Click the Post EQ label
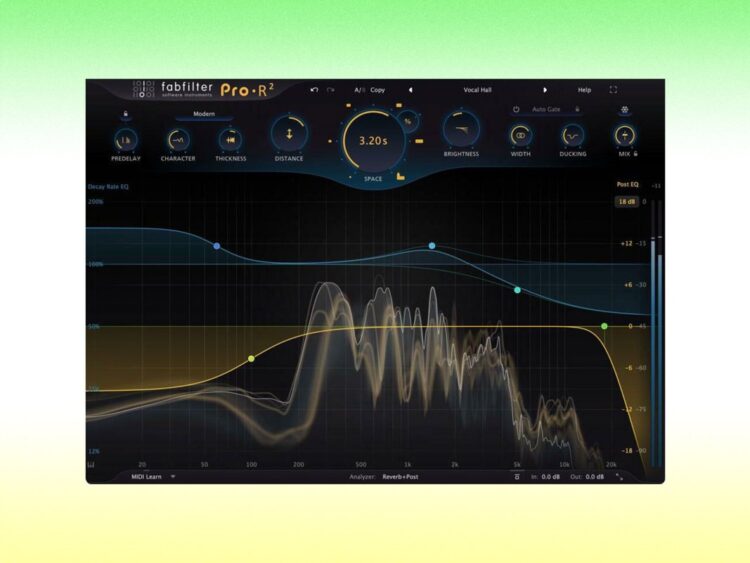 627,184
